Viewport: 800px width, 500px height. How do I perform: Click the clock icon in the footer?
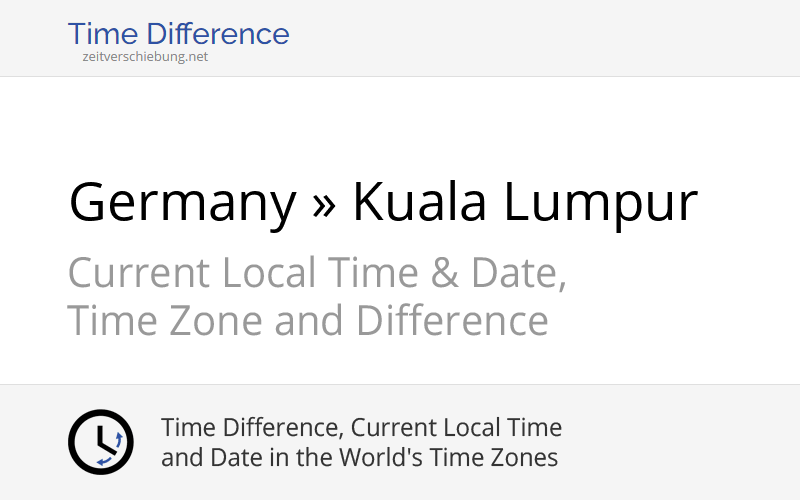pyautogui.click(x=100, y=442)
